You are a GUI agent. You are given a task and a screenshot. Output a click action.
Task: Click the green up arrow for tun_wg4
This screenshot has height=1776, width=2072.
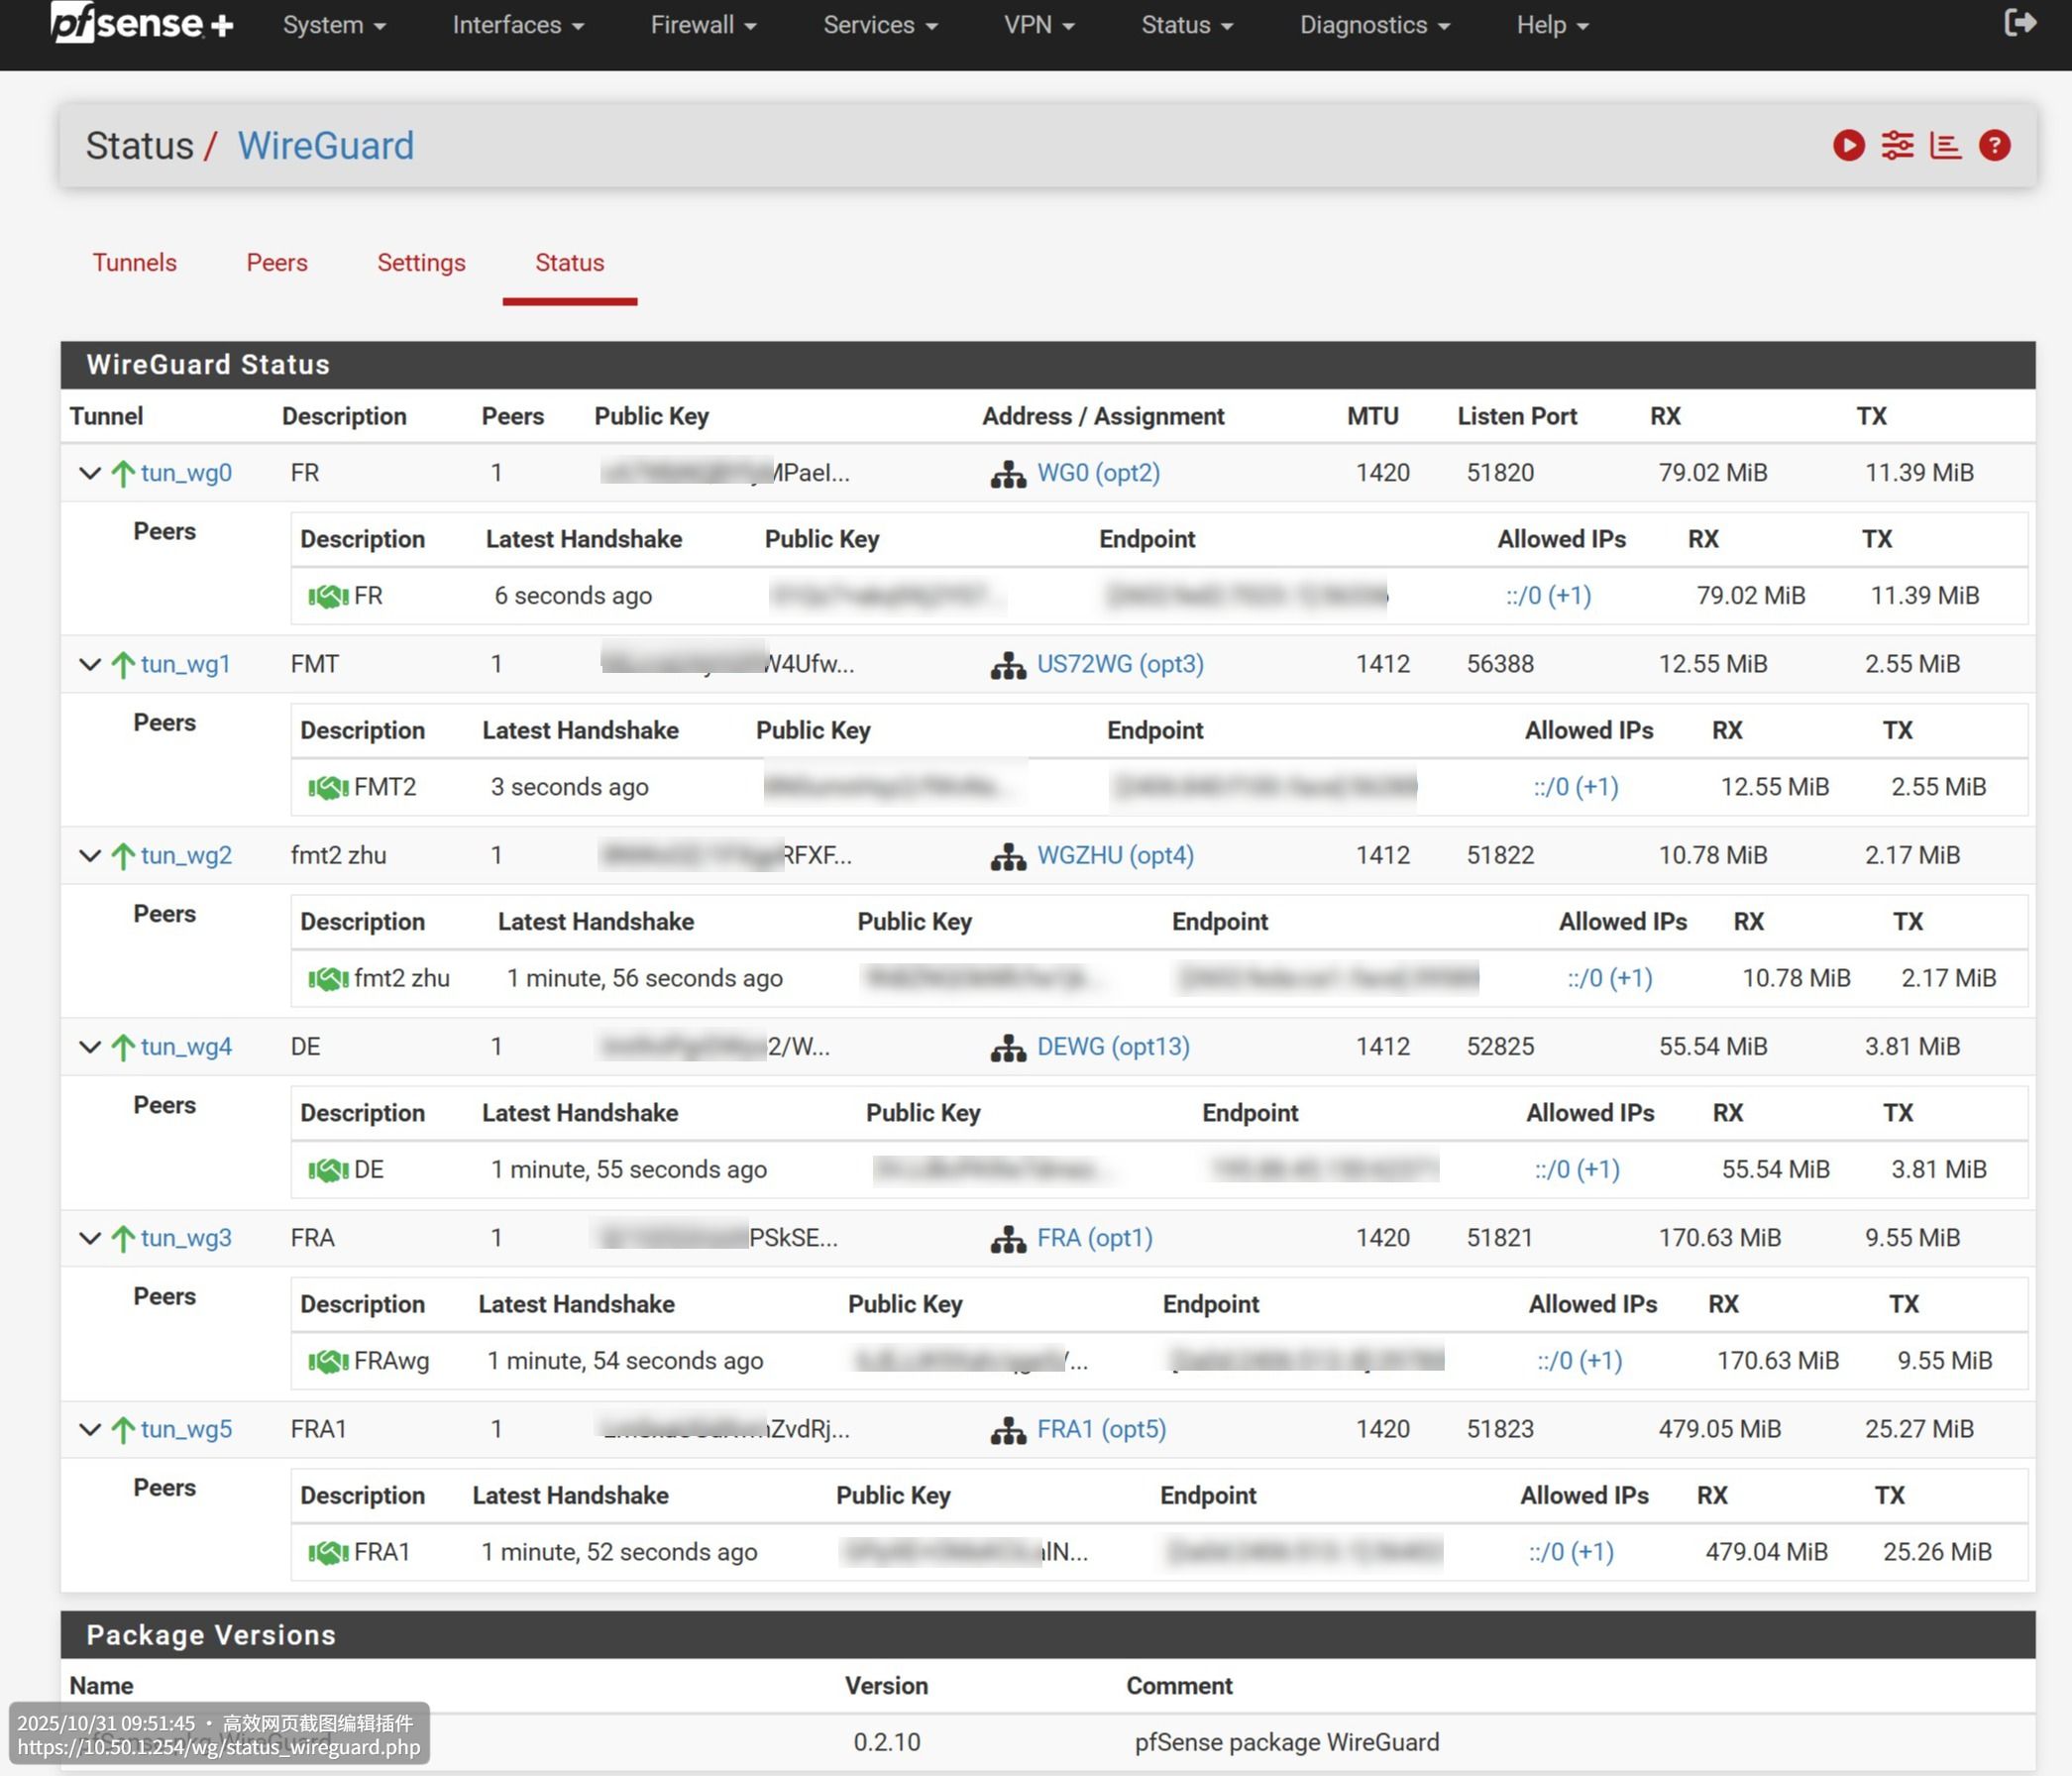coord(123,1047)
